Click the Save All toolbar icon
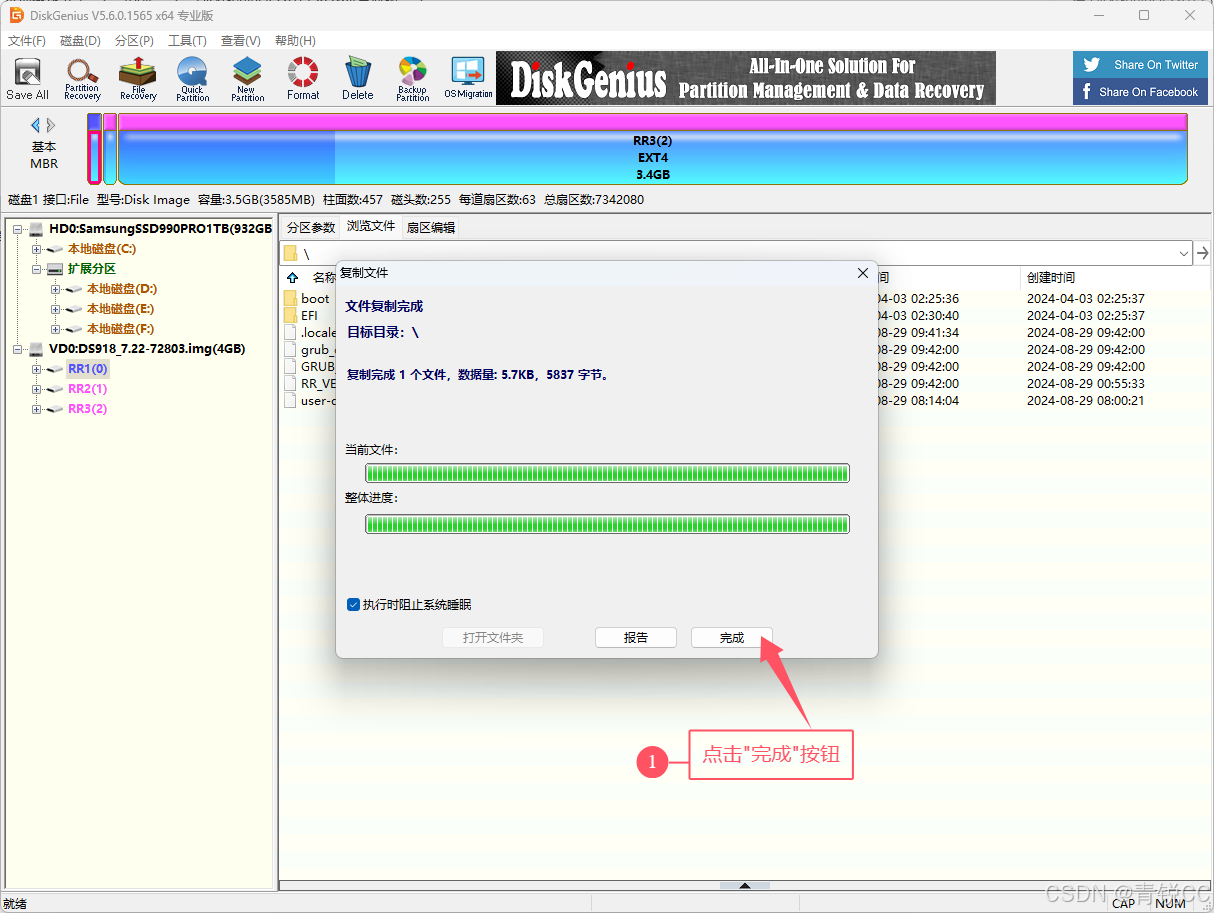Image resolution: width=1214 pixels, height=913 pixels. pos(27,78)
